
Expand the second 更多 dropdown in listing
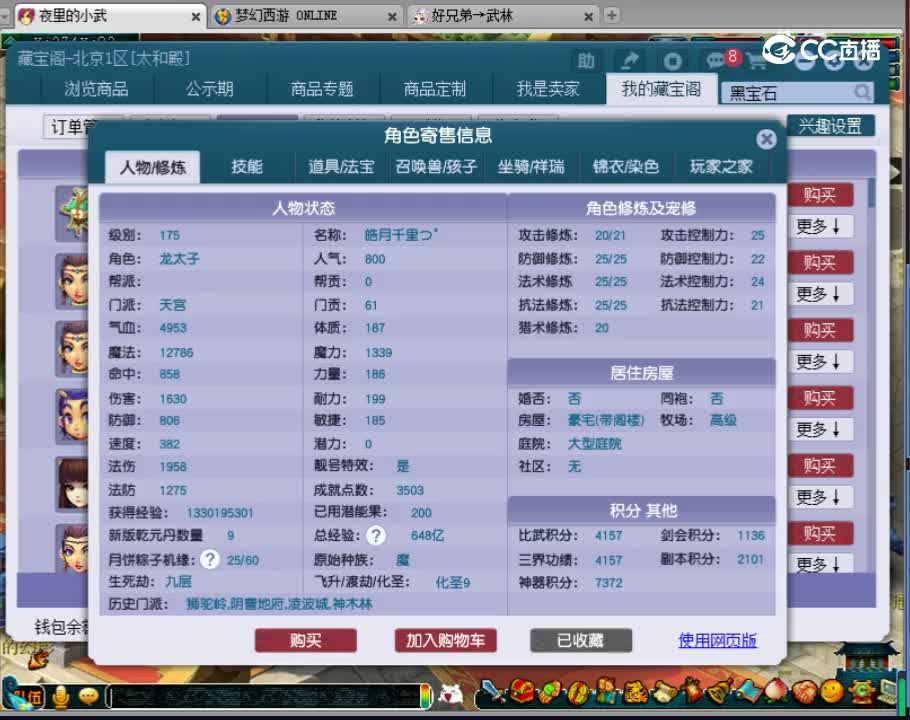click(819, 294)
